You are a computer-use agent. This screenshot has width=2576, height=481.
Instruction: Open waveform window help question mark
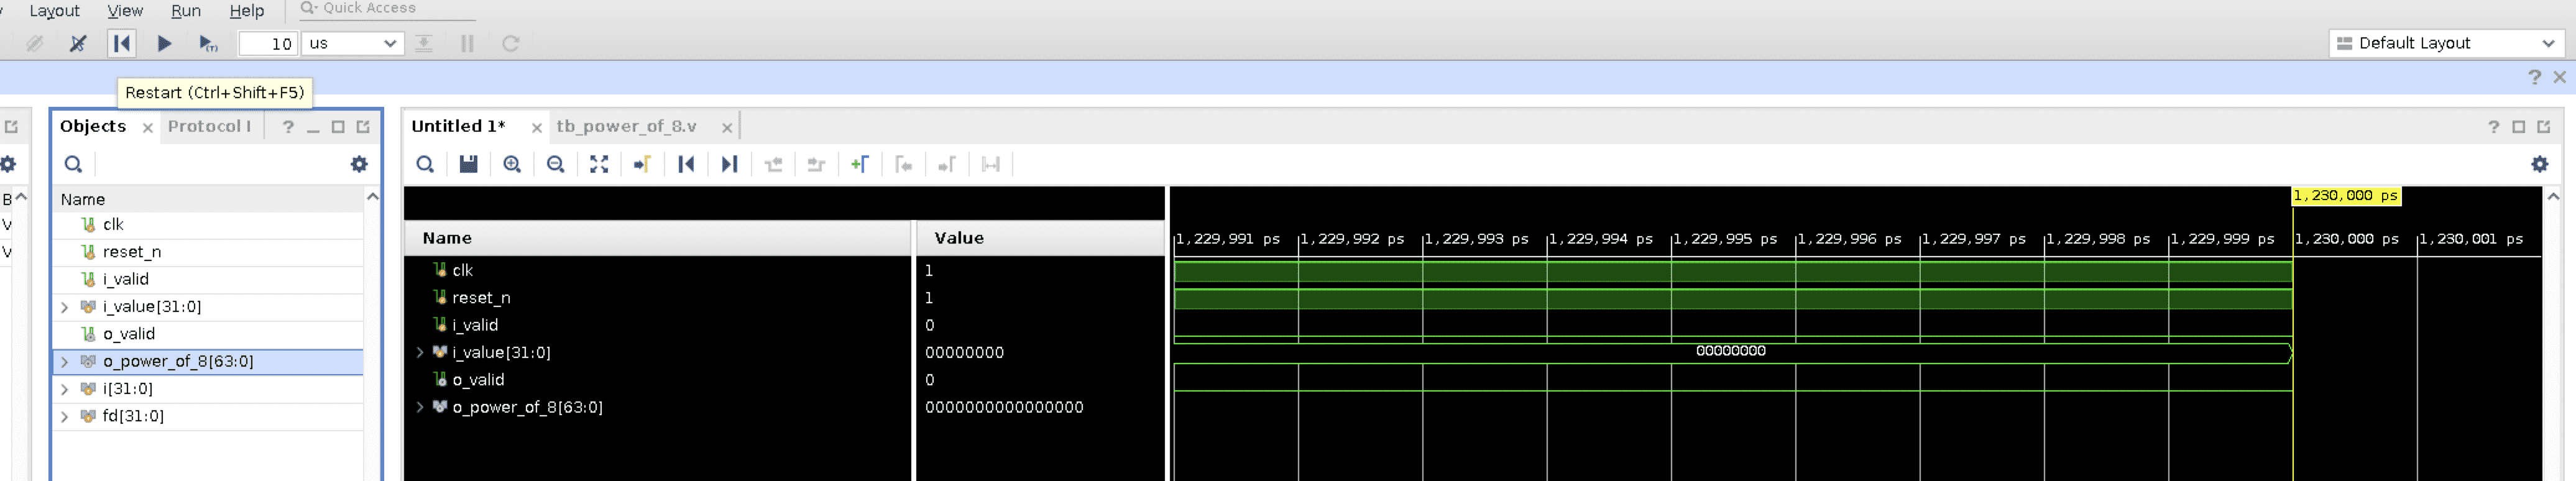coord(2493,127)
